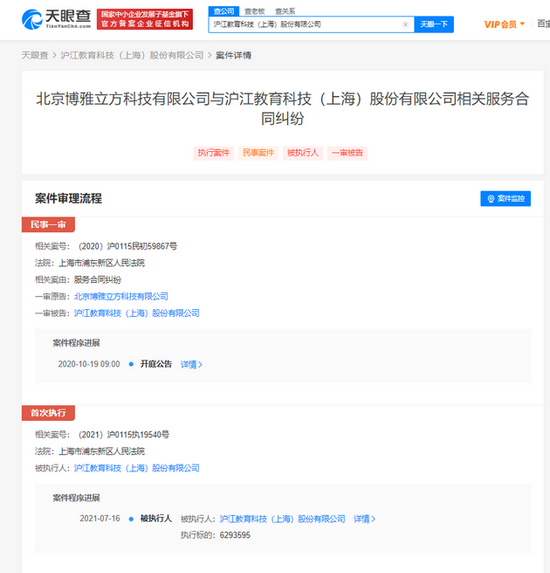Open 沪江教育科技 company in breadcrumb

(x=132, y=55)
